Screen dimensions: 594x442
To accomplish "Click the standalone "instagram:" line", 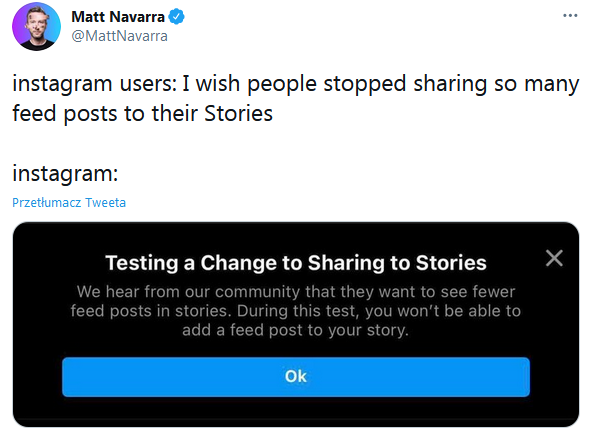I will pos(65,174).
